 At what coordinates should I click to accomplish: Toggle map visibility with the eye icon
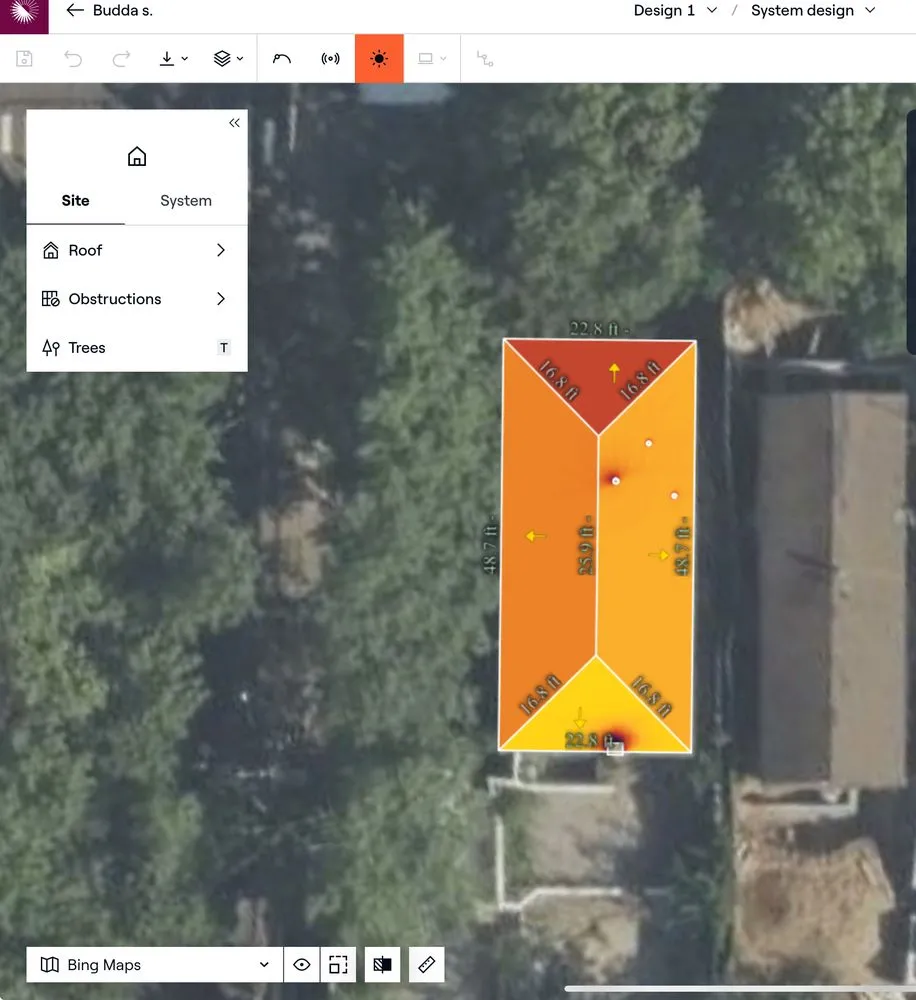click(x=302, y=965)
